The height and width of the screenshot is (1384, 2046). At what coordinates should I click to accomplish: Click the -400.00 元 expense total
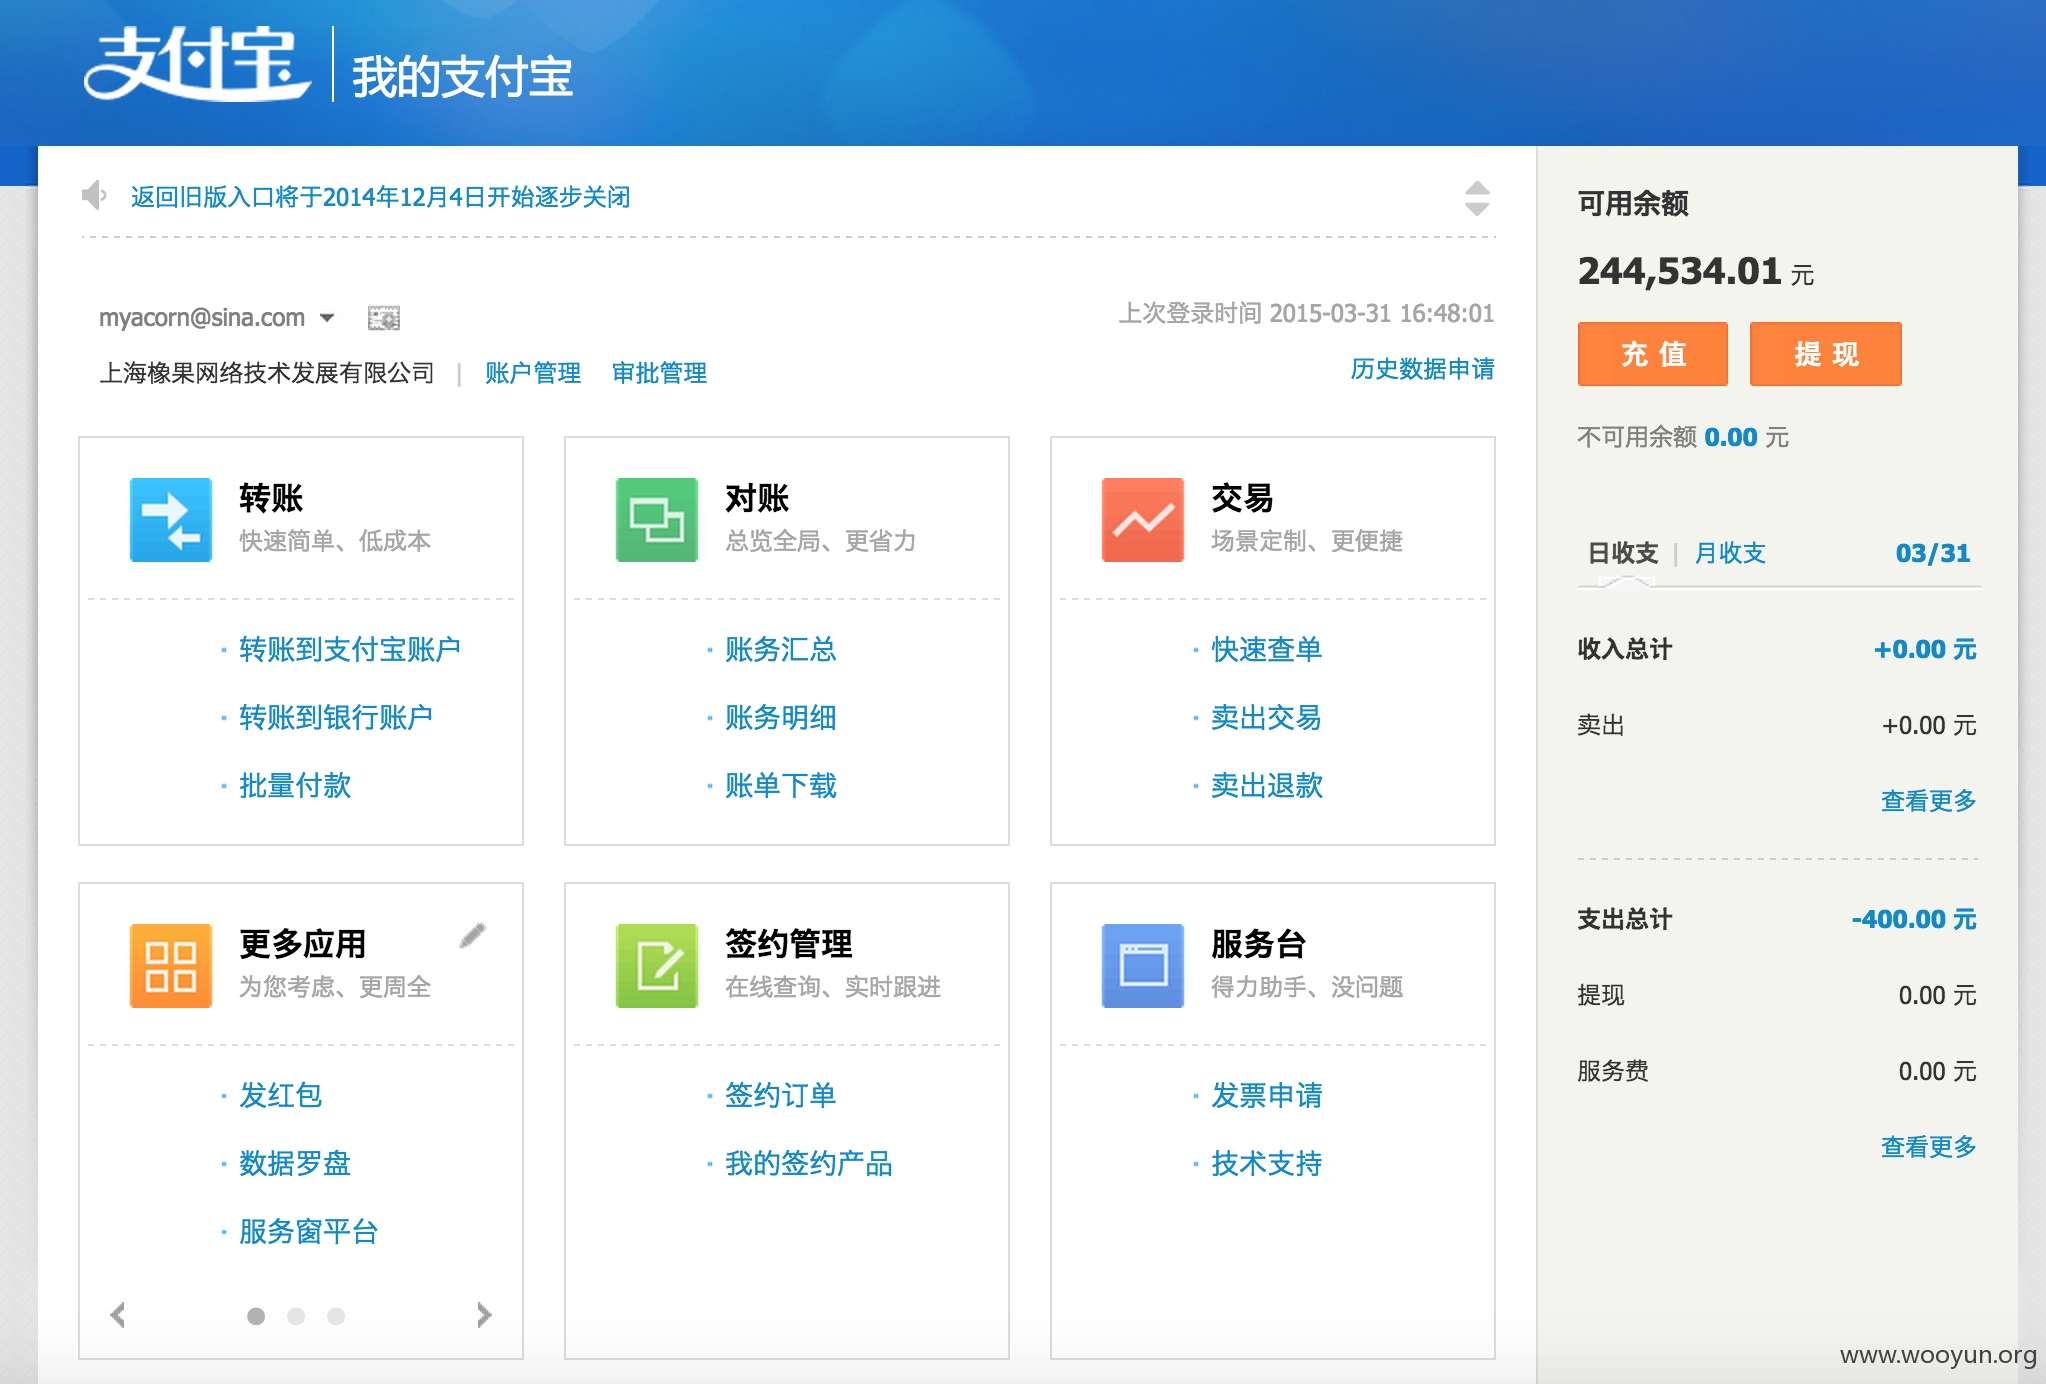(1914, 919)
